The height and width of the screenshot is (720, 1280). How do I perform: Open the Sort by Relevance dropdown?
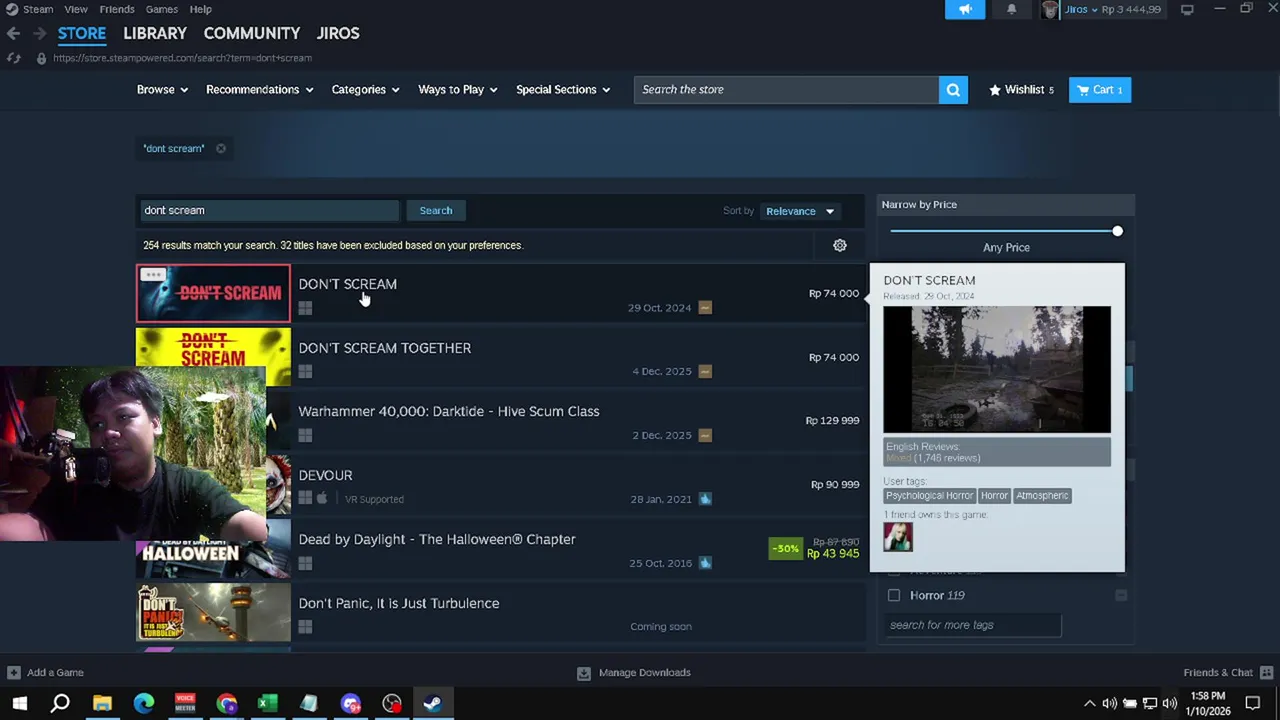coord(799,211)
